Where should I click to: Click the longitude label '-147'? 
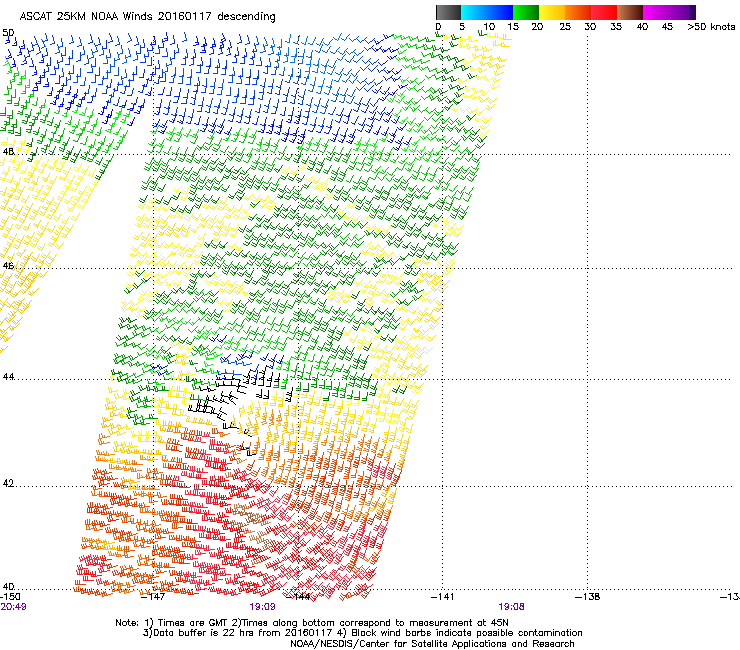pyautogui.click(x=154, y=597)
